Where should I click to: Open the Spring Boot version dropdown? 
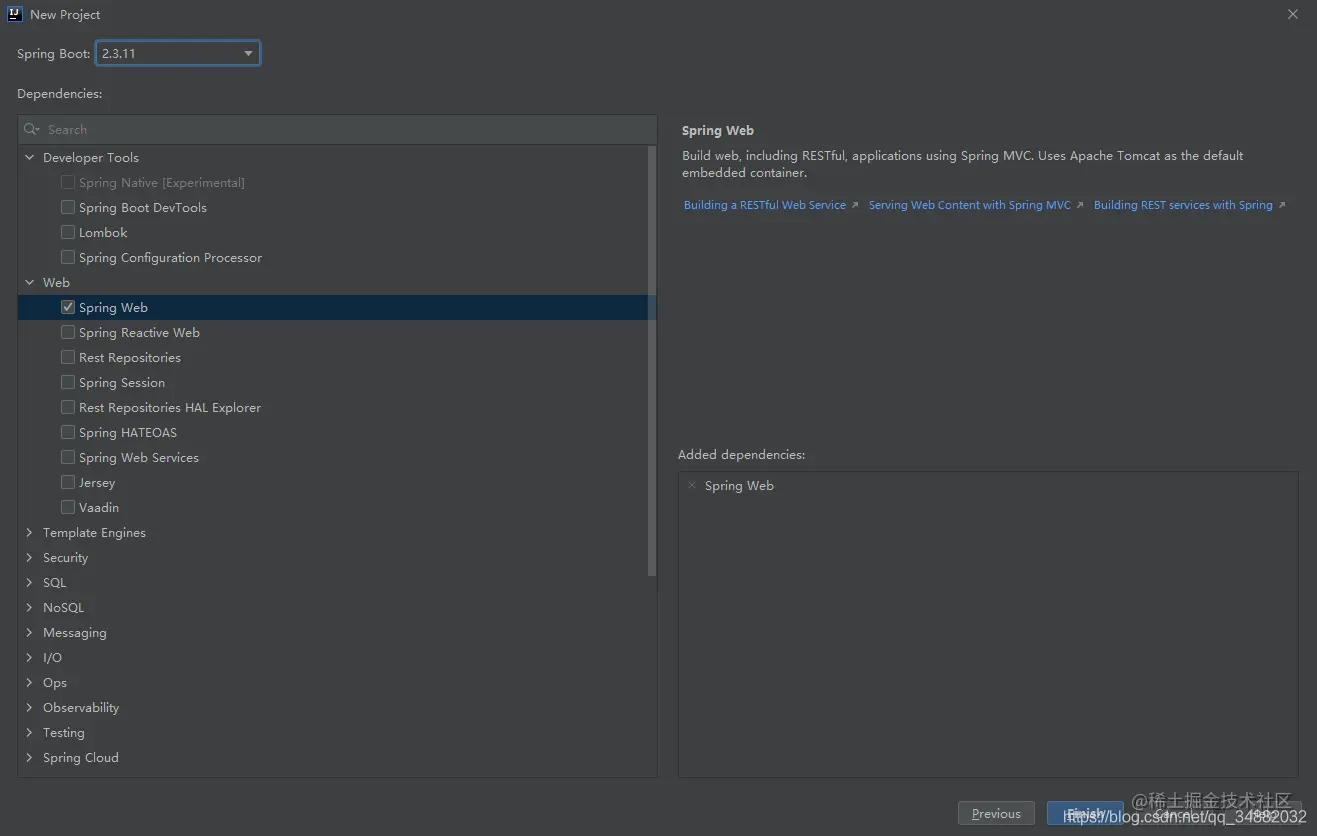tap(178, 53)
